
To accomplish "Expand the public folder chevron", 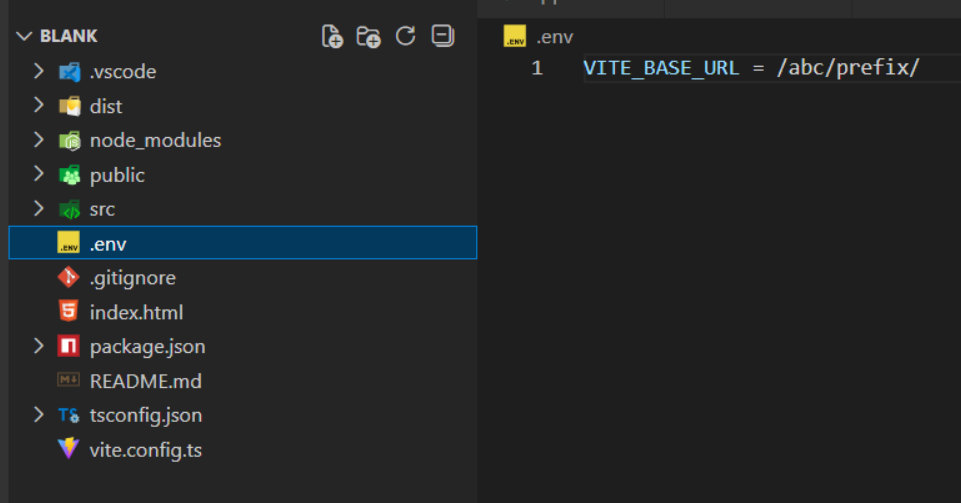I will pyautogui.click(x=39, y=175).
